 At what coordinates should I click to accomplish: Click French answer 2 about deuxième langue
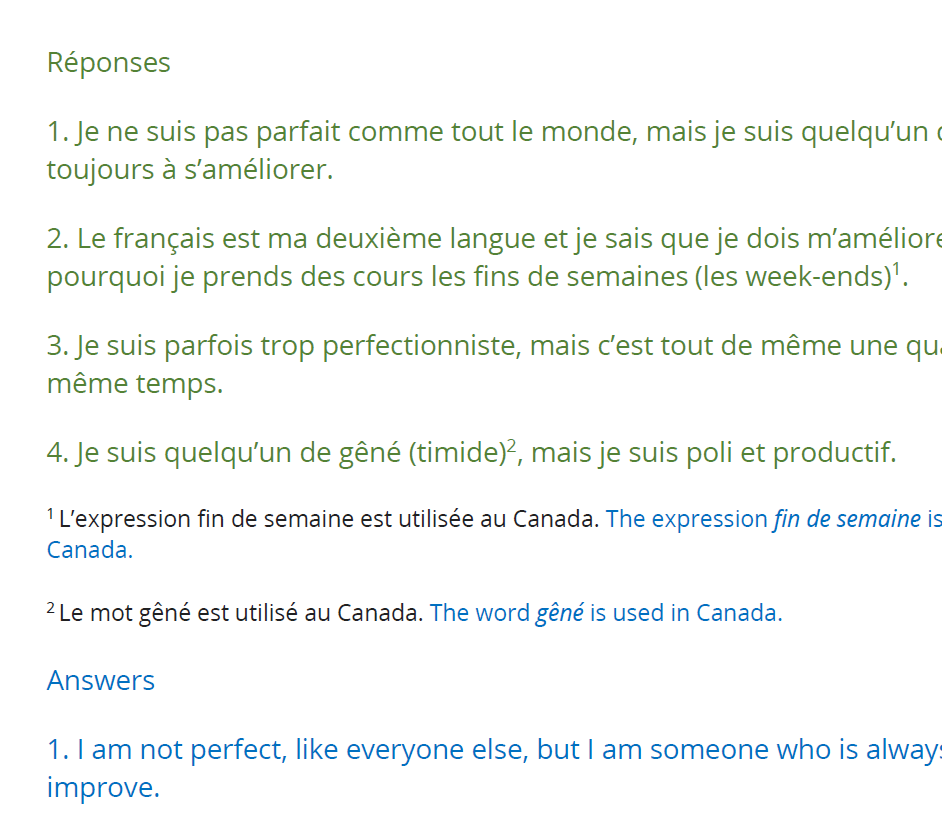tap(494, 257)
